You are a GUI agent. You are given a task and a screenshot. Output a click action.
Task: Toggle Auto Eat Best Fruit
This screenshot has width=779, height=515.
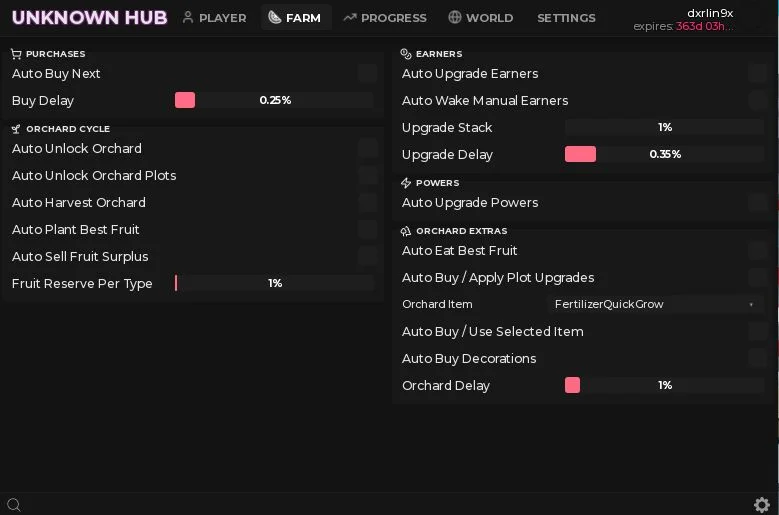tap(758, 250)
